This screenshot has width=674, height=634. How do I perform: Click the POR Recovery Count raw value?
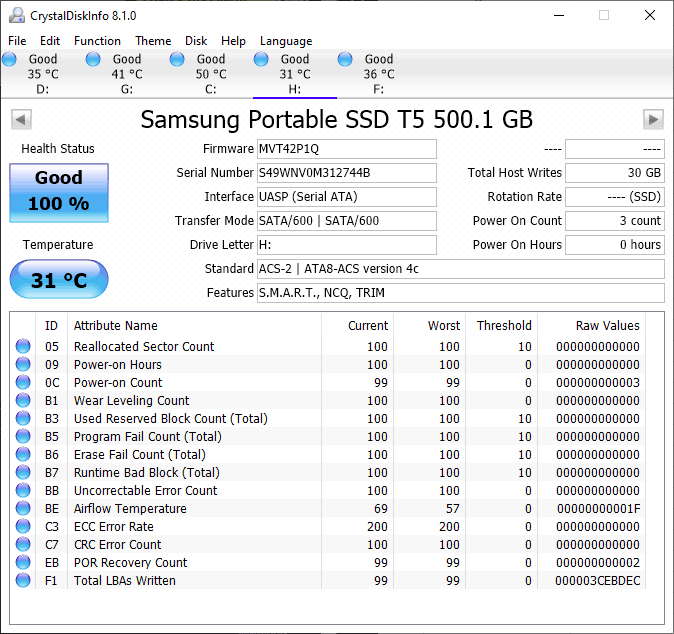pos(597,563)
